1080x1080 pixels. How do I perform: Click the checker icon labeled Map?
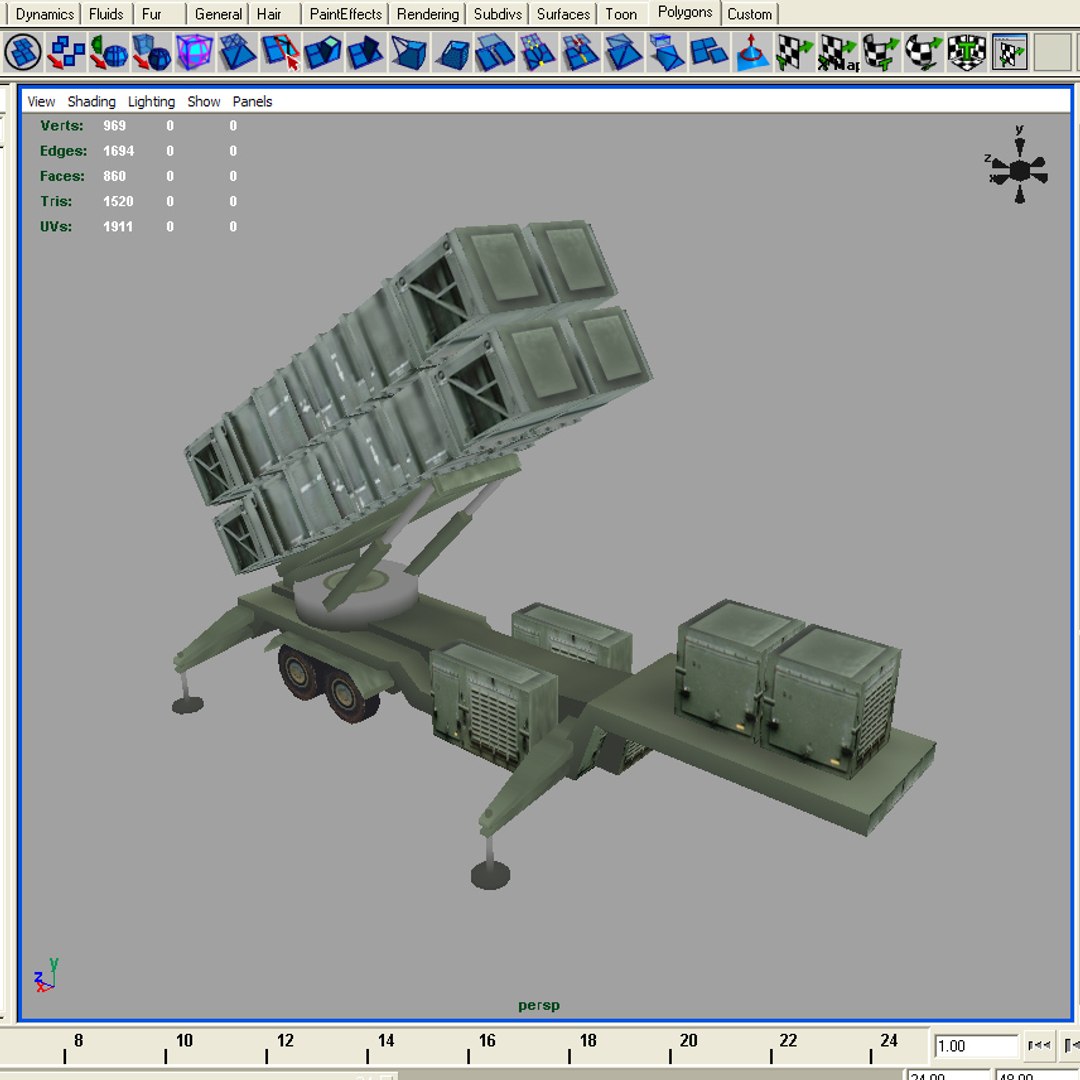click(838, 52)
